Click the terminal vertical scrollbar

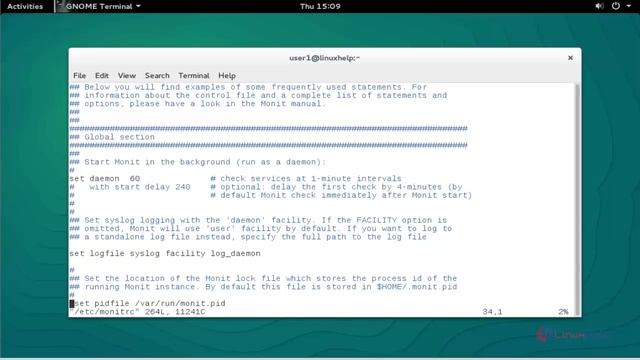pos(577,199)
